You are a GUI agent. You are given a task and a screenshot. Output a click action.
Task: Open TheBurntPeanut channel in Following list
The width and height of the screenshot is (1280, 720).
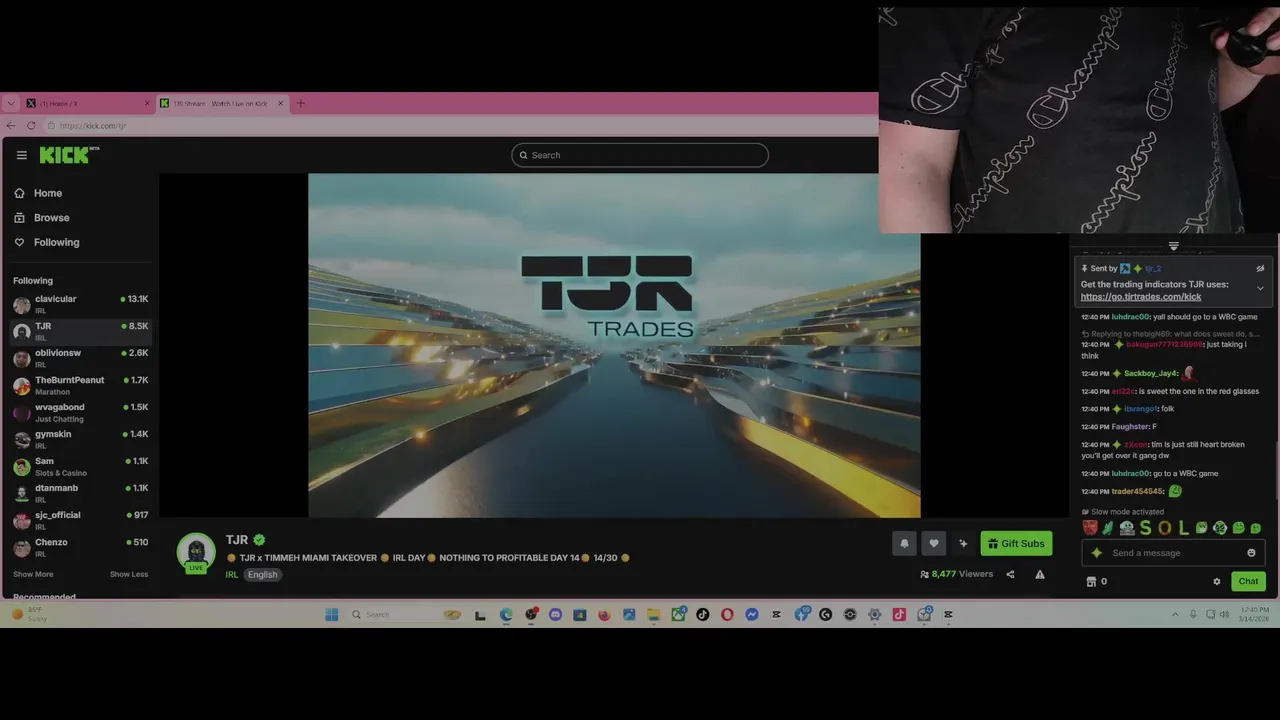[80, 385]
